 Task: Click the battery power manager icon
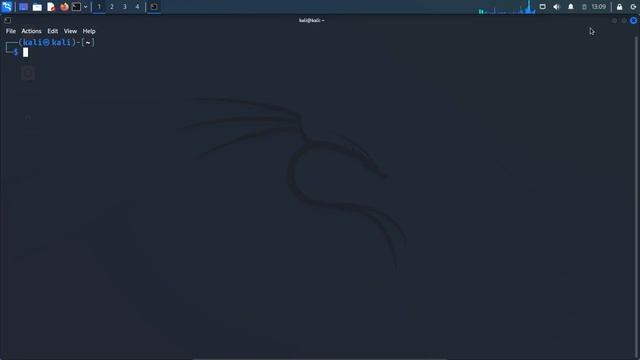coord(584,7)
